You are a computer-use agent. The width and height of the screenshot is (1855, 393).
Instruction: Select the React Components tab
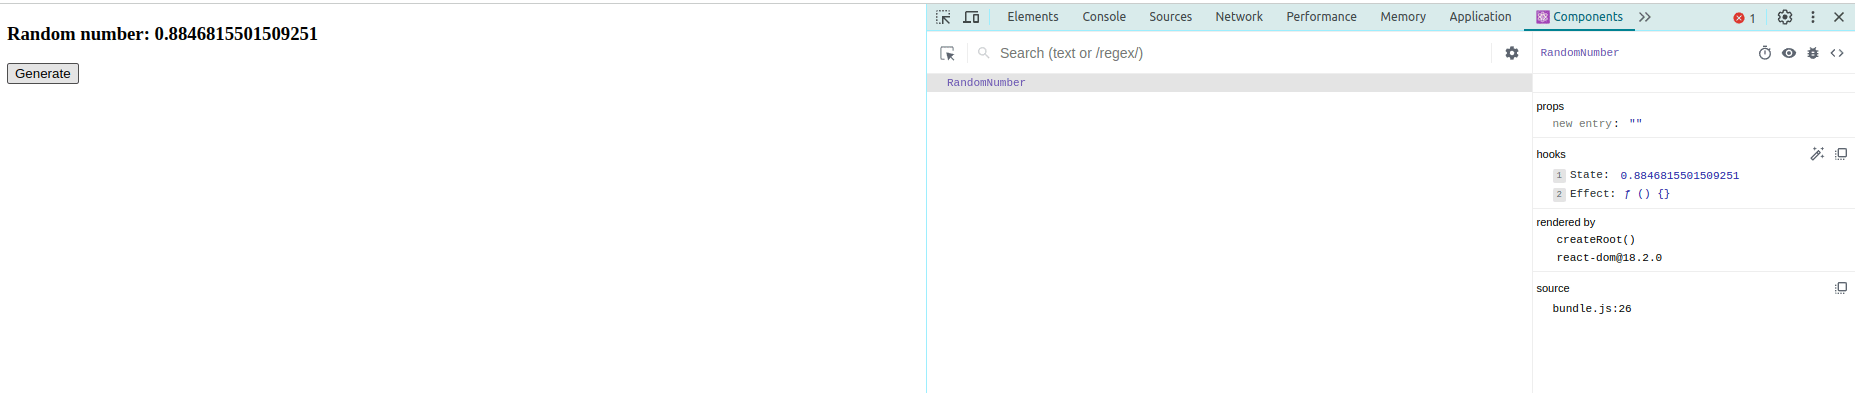coord(1579,17)
